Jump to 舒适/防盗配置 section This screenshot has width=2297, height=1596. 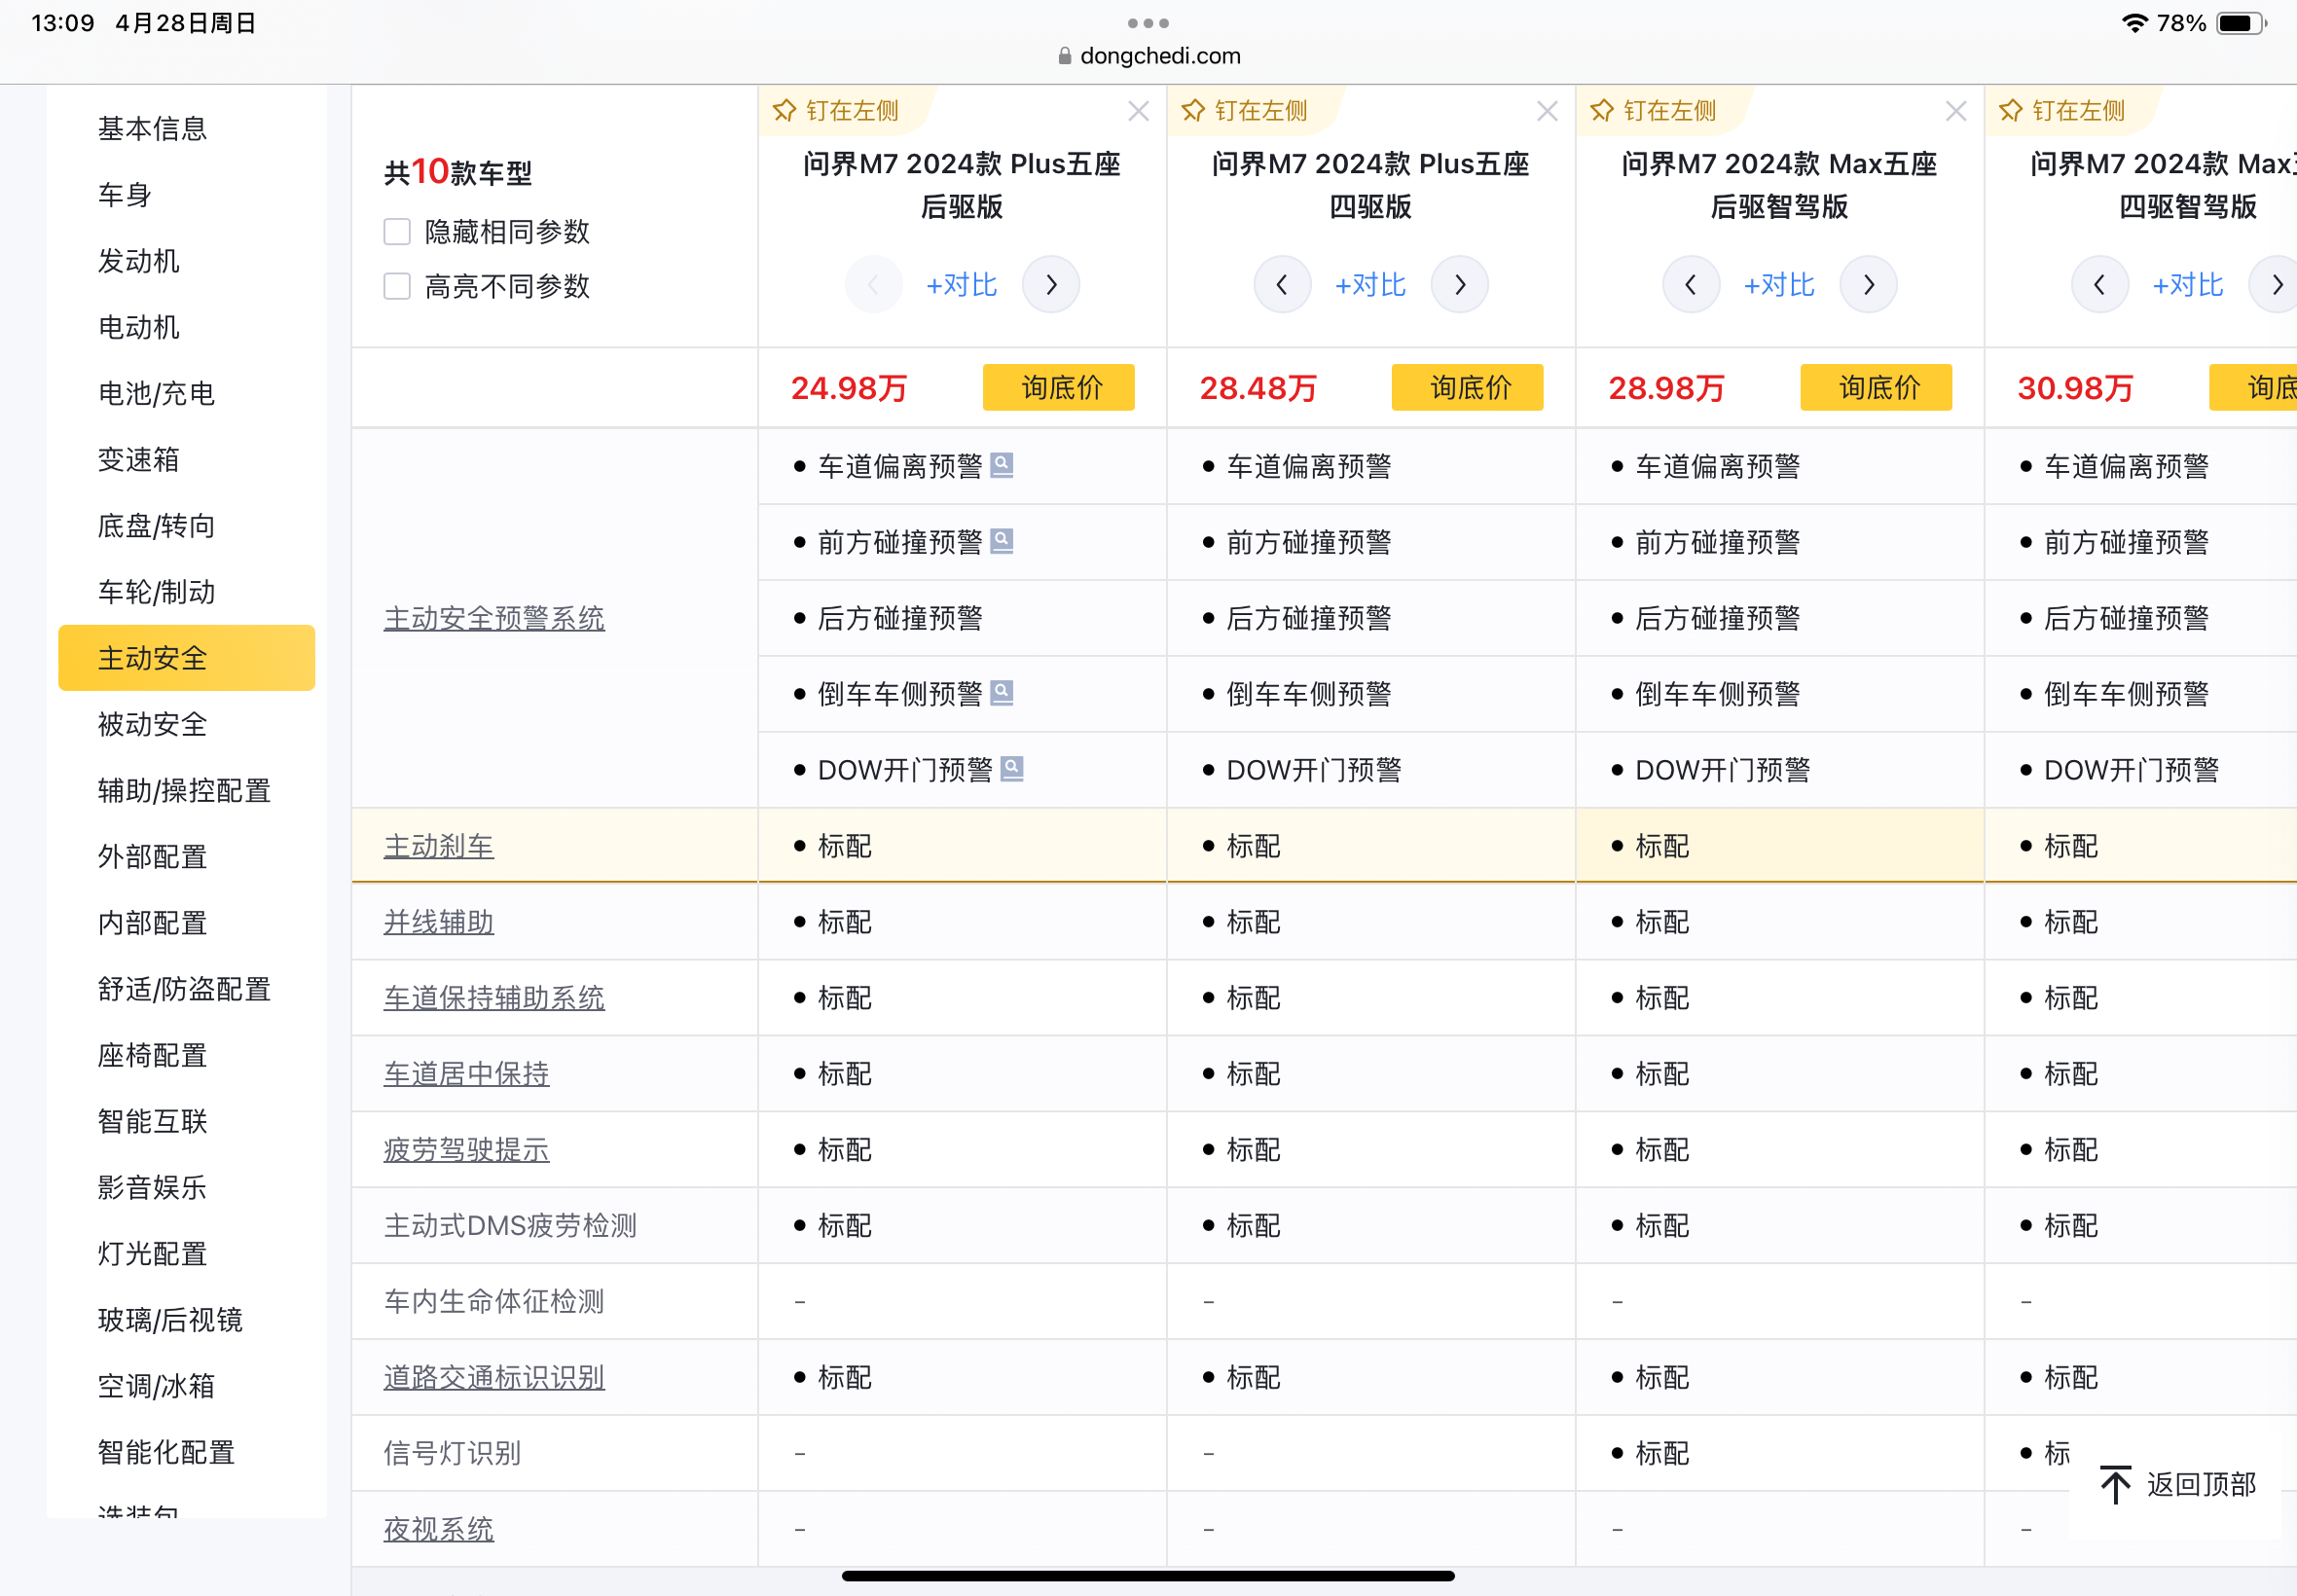[184, 989]
